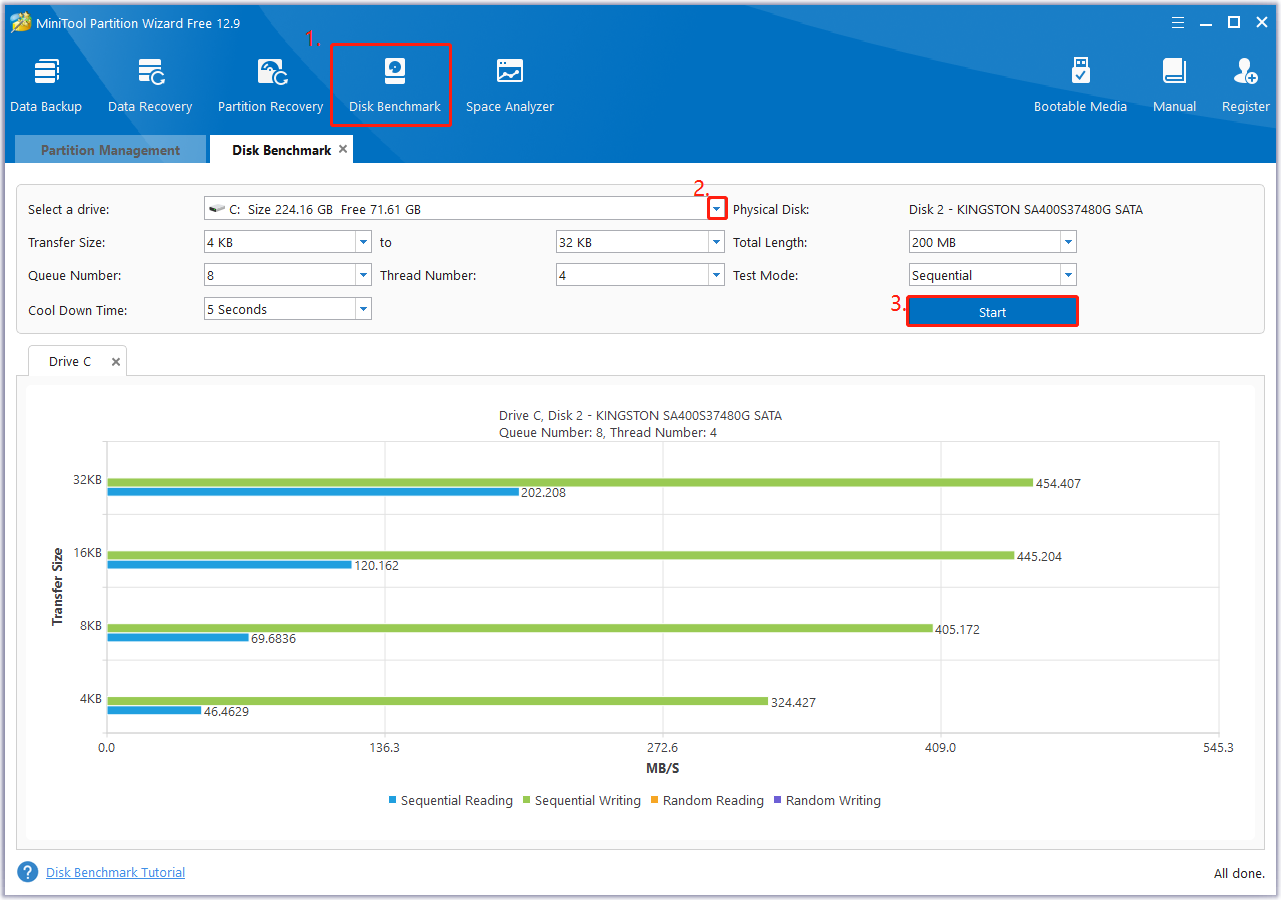
Task: Click the 4KB blue reading bar
Action: pyautogui.click(x=154, y=710)
